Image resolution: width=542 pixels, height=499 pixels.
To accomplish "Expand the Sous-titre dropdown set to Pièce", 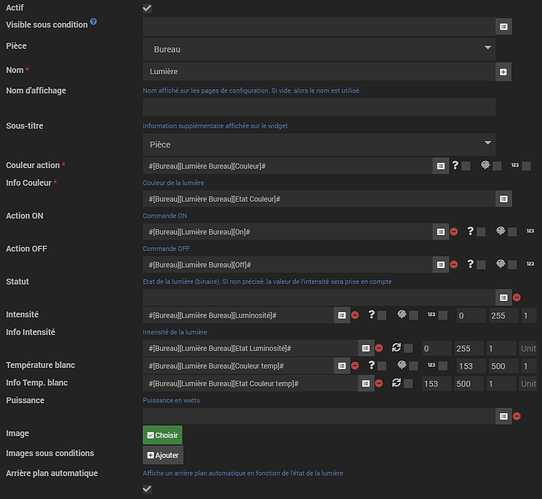I will 319,144.
